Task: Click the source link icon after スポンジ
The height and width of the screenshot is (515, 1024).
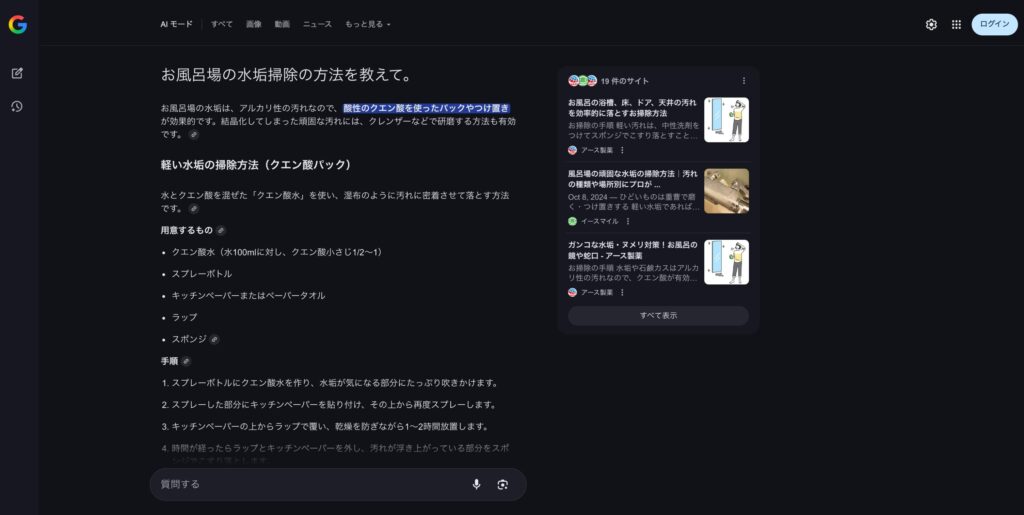Action: click(x=214, y=339)
